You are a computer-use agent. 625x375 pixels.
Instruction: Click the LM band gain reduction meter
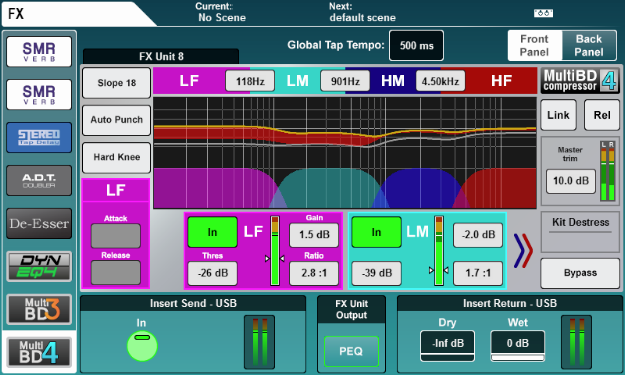click(x=439, y=251)
